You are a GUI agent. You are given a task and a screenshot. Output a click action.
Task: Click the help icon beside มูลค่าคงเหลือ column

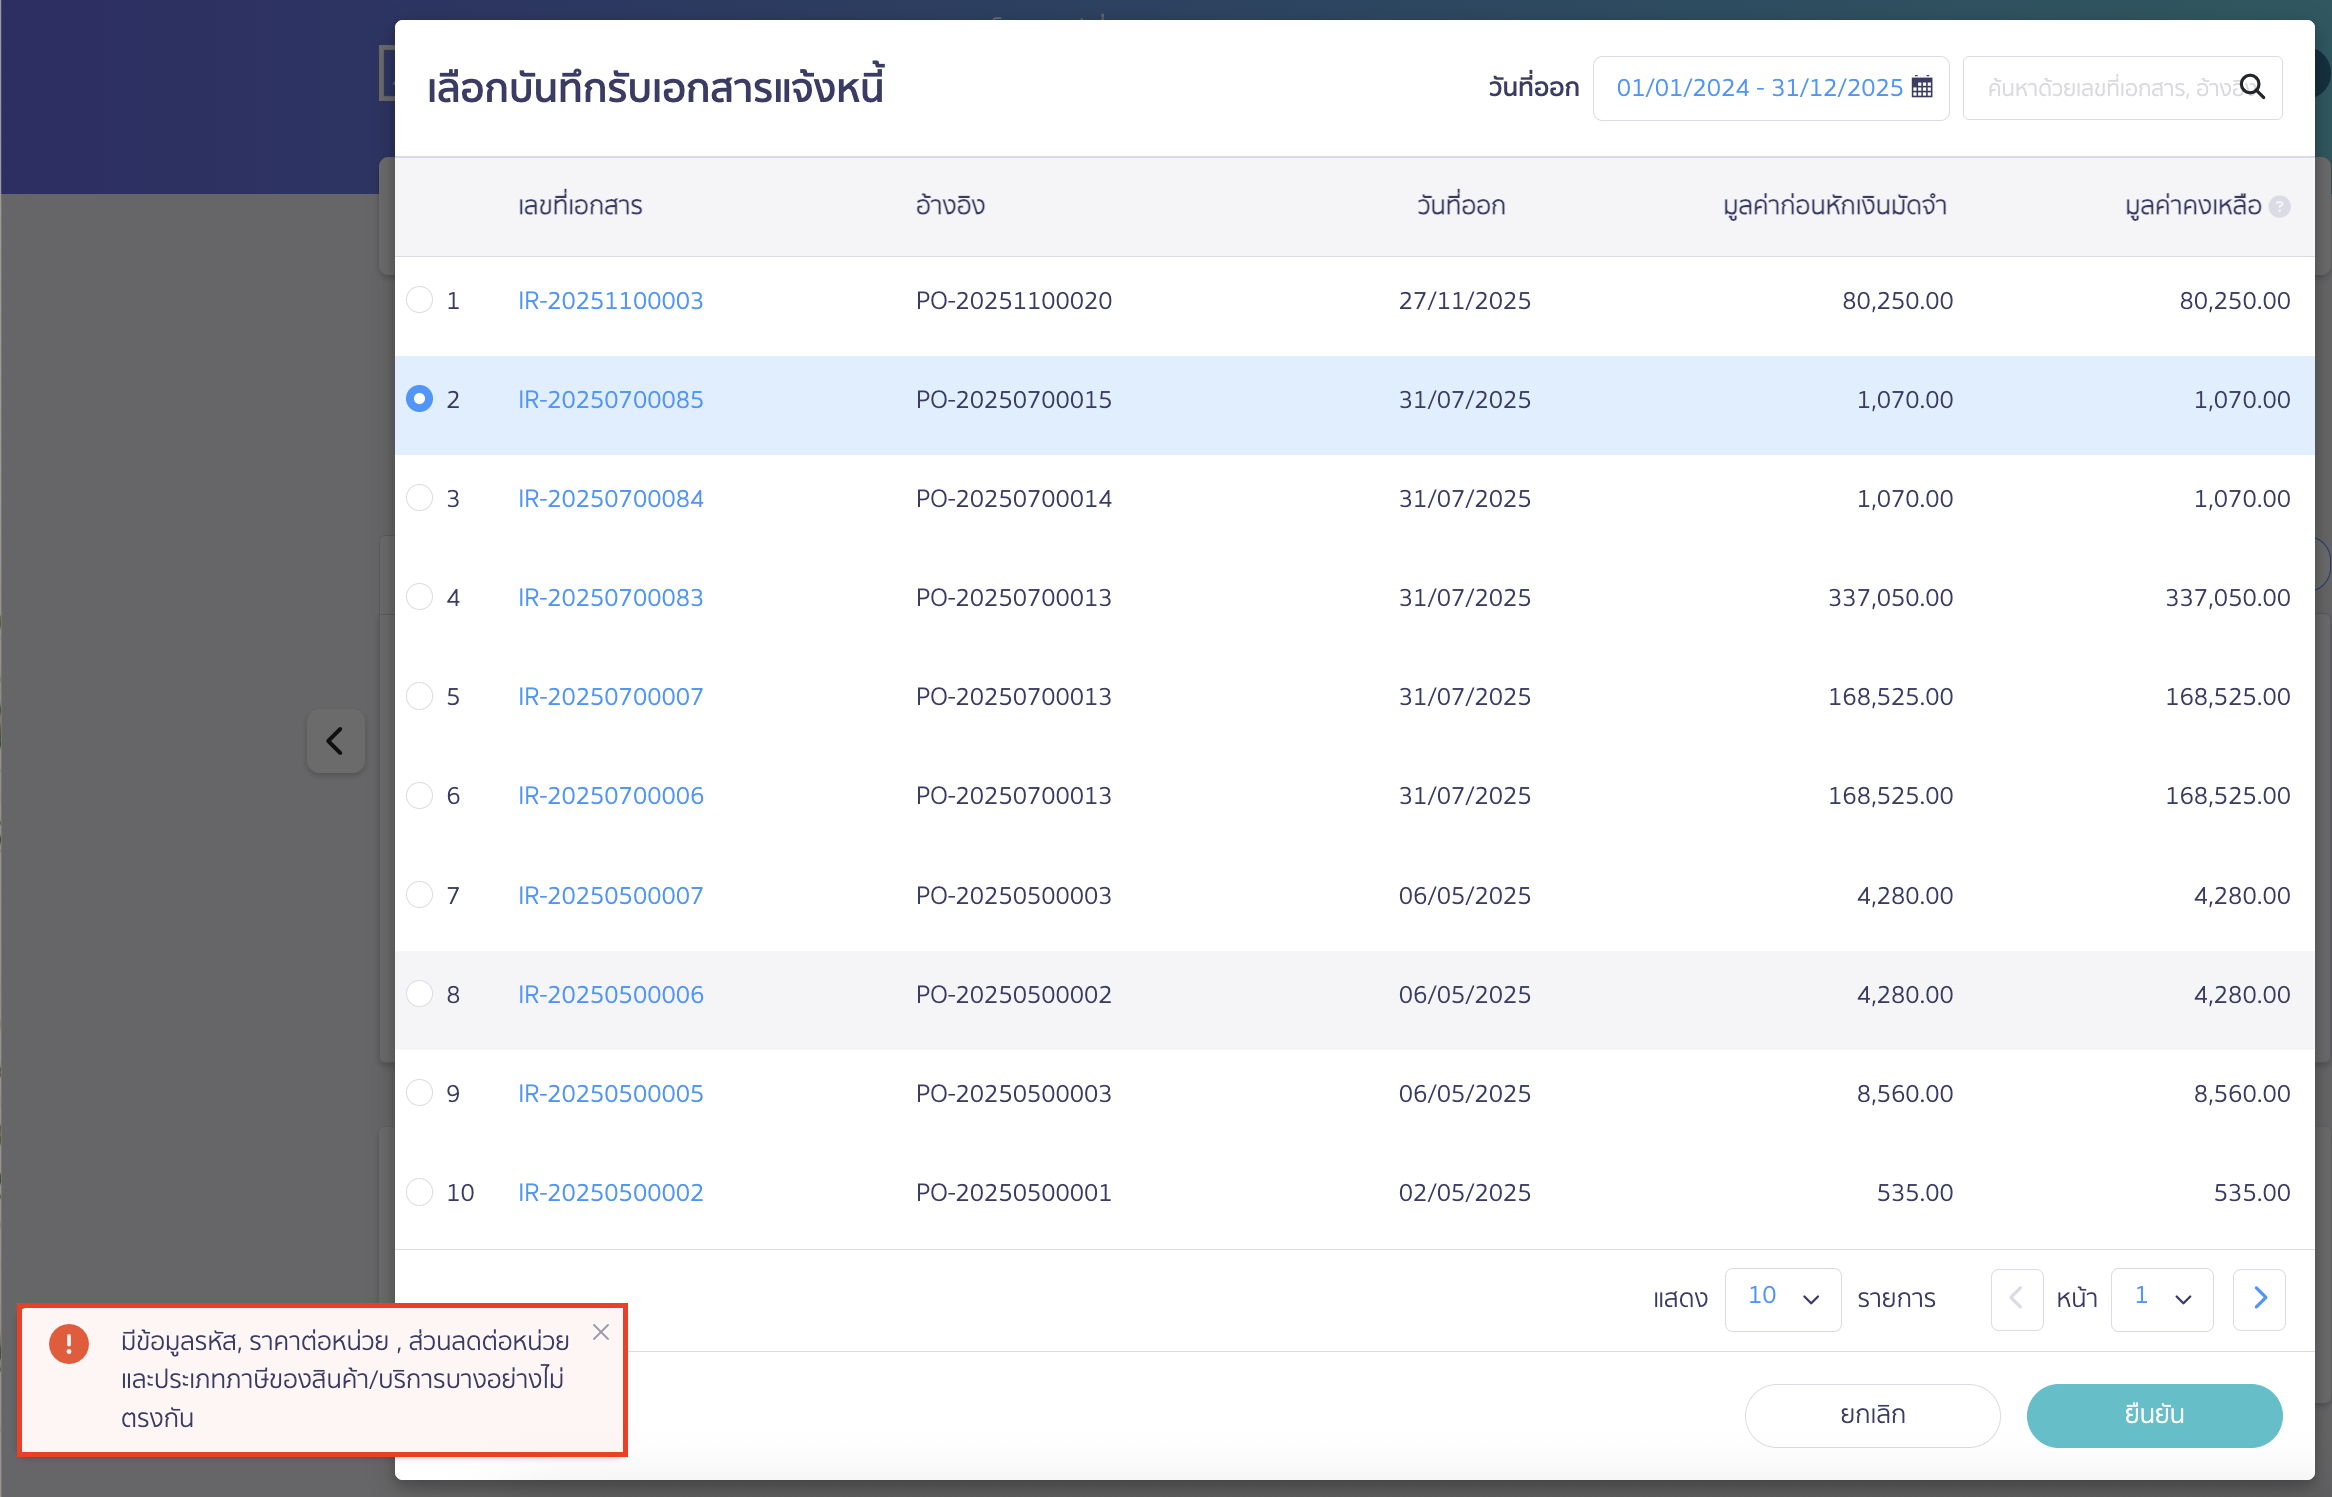pos(2280,207)
